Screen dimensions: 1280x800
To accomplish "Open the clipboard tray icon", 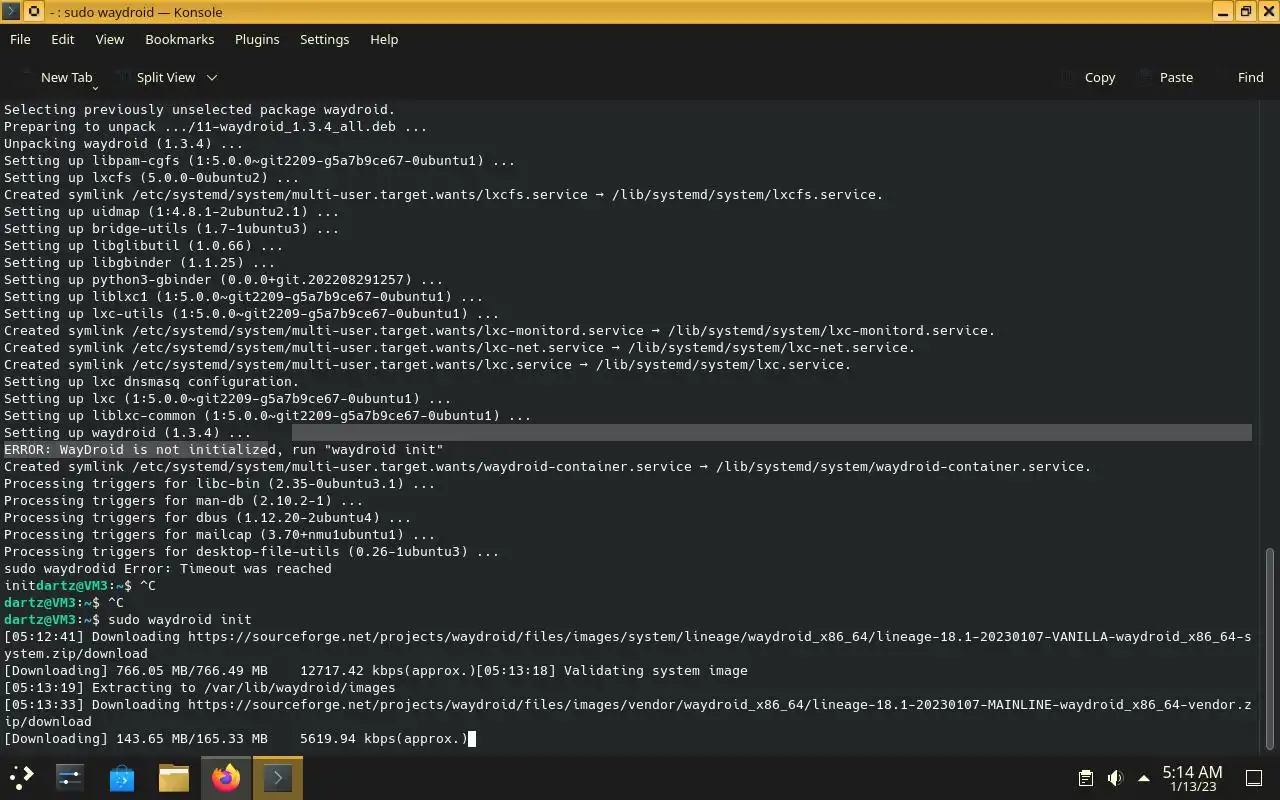I will (x=1085, y=778).
